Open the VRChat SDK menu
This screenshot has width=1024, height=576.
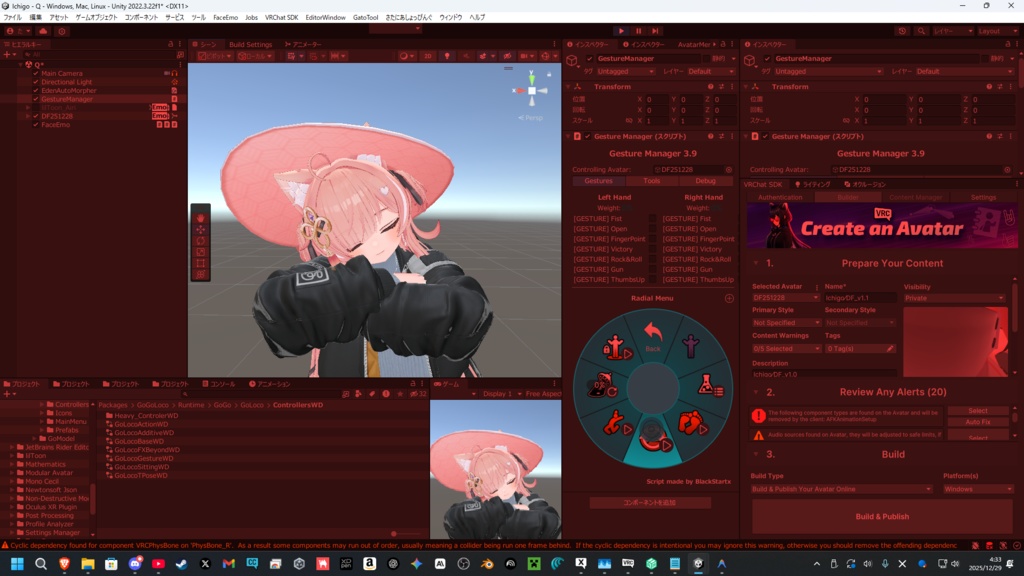pos(281,18)
